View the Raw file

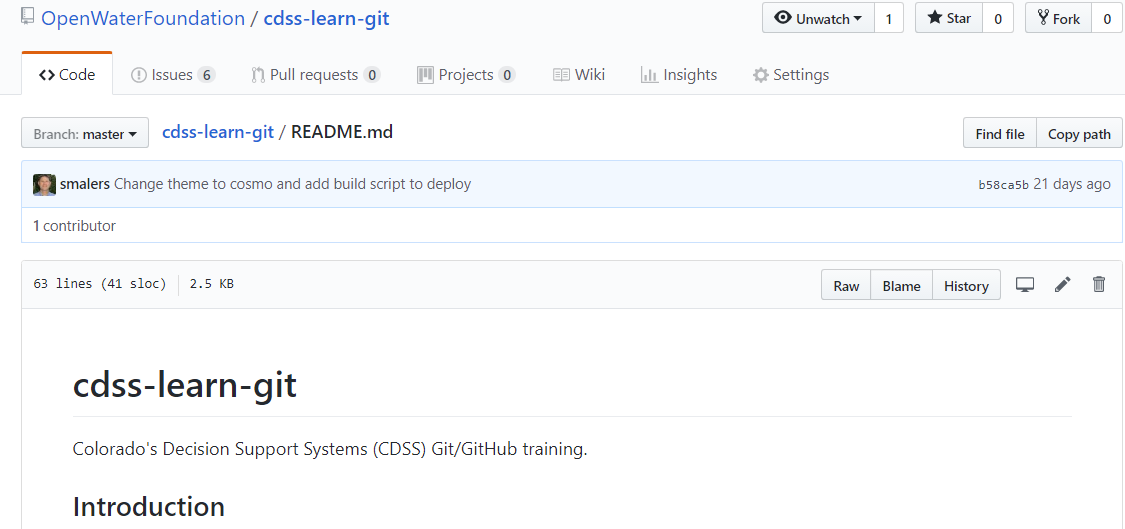click(846, 286)
